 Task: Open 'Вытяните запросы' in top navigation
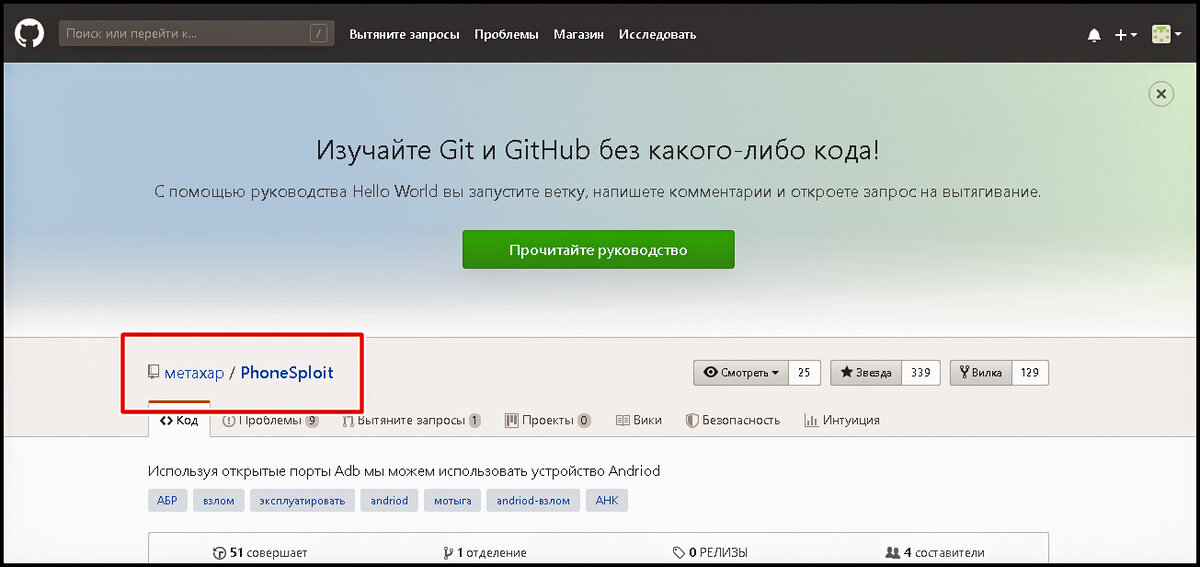coord(404,34)
